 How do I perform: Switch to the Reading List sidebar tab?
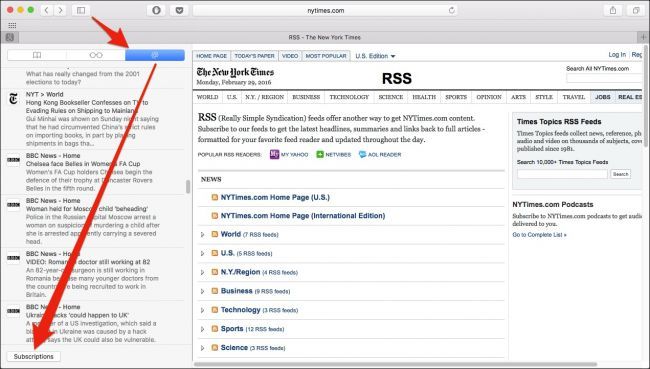point(96,55)
